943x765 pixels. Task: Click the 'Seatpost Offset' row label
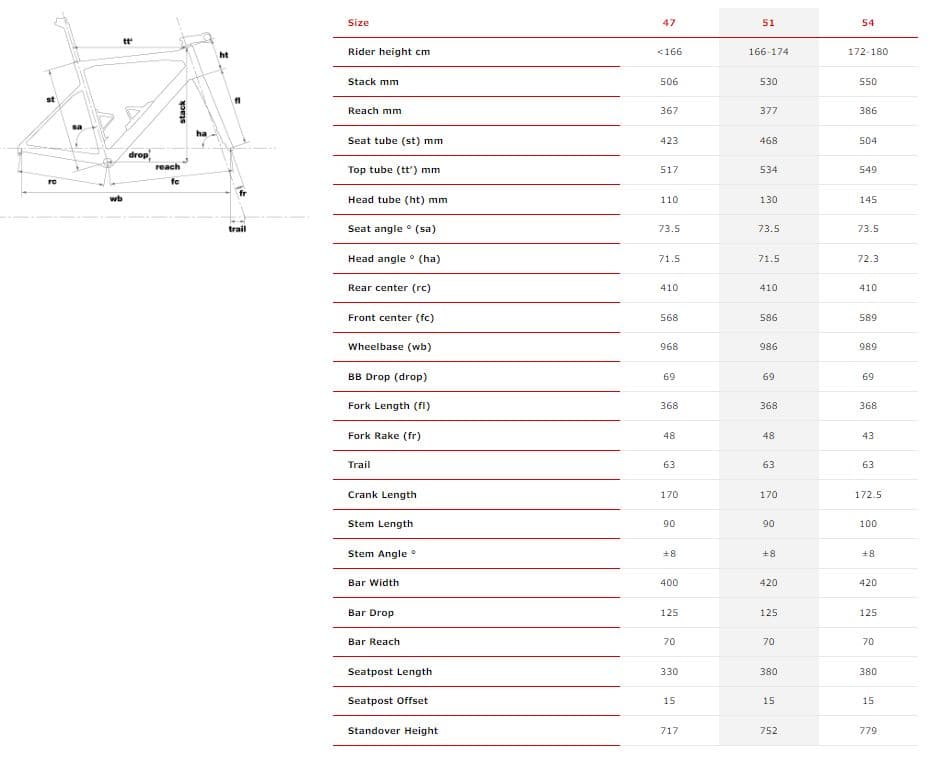coord(387,701)
